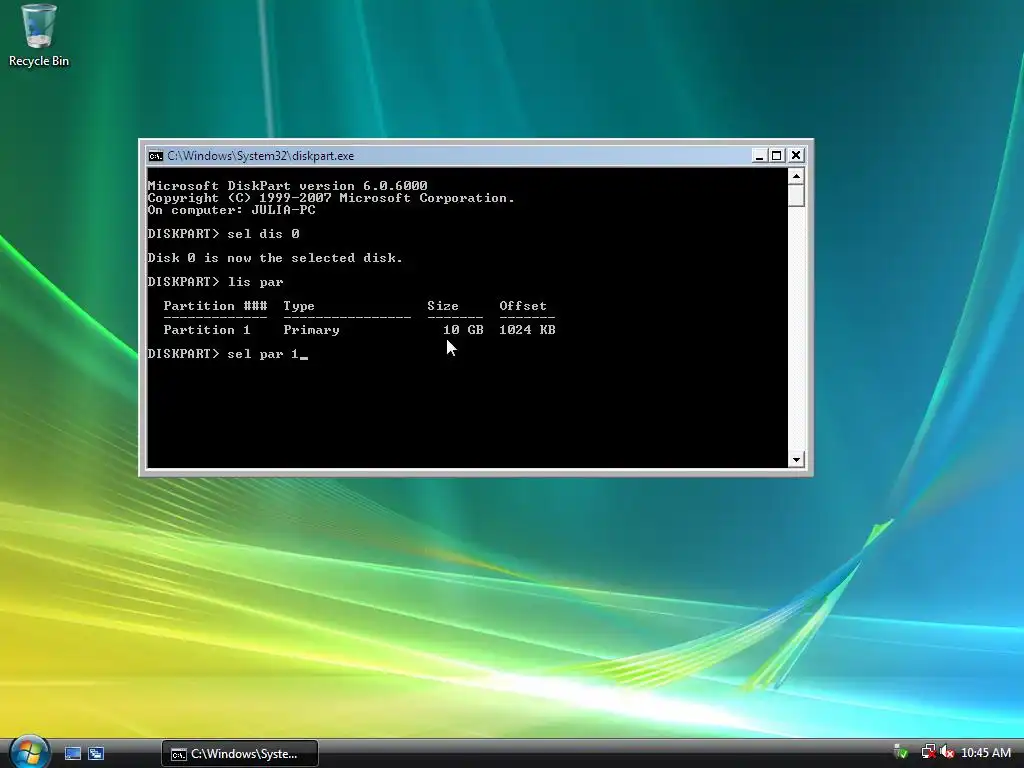Maximize the diskpart.exe window
1024x768 pixels.
pos(776,155)
